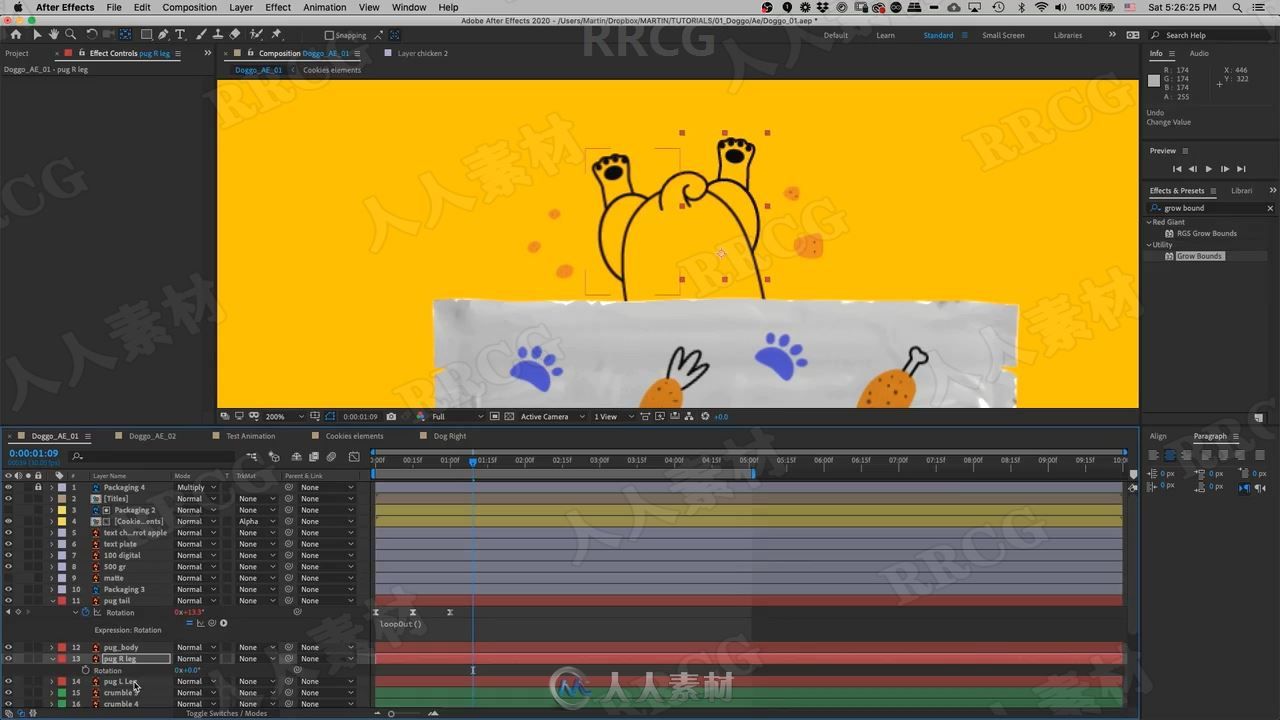
Task: Select the Roto Brush tool
Action: click(x=257, y=34)
